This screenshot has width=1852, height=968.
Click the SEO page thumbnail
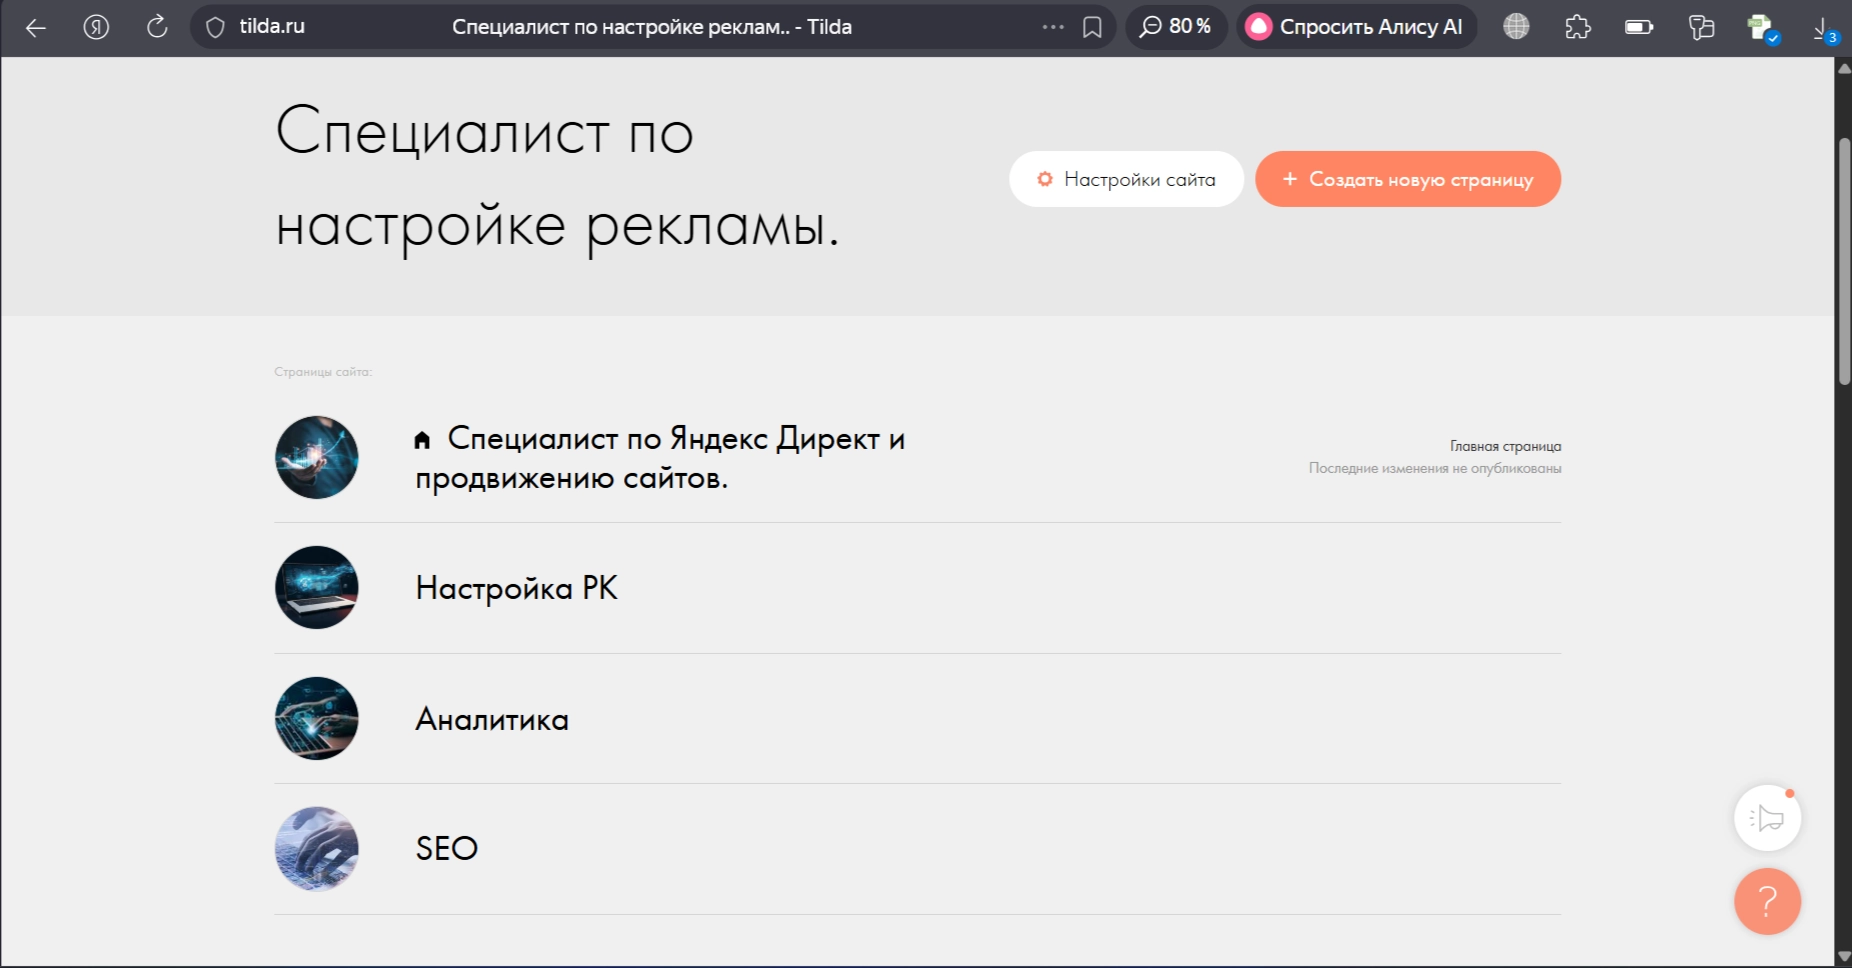(x=316, y=849)
